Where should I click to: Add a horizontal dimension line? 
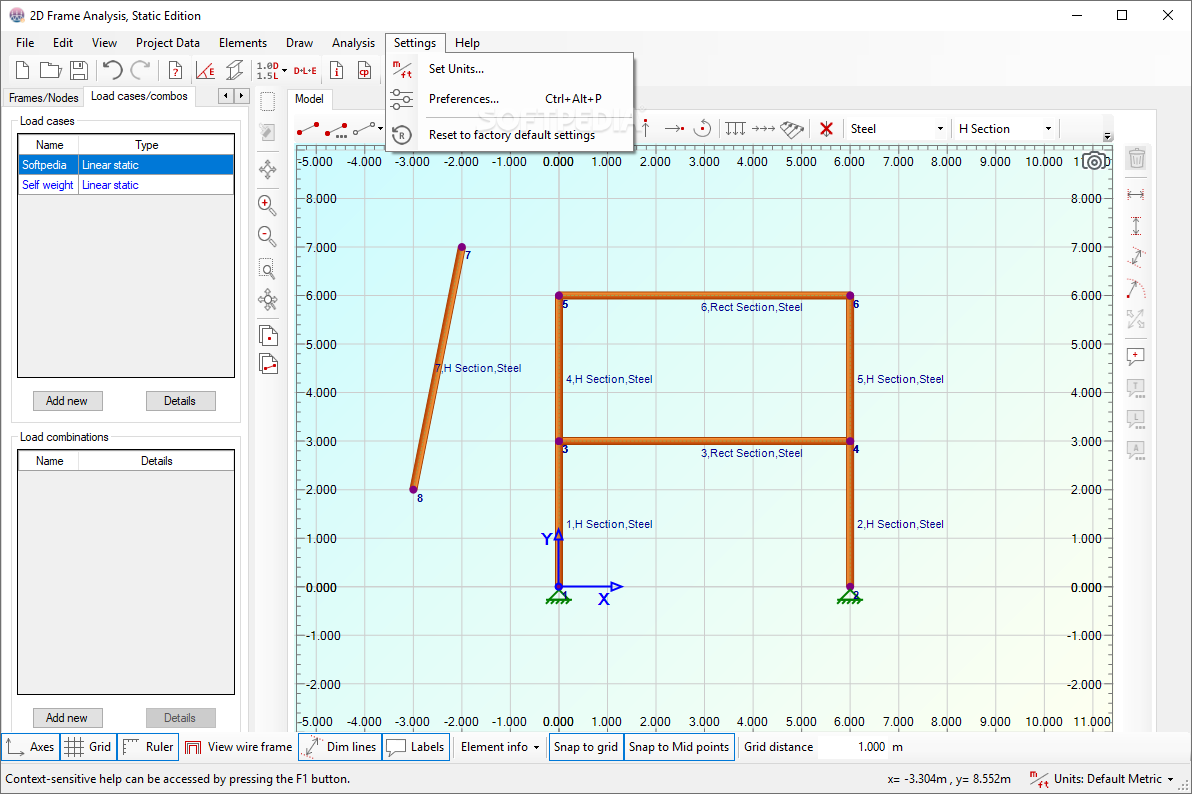coord(1136,195)
